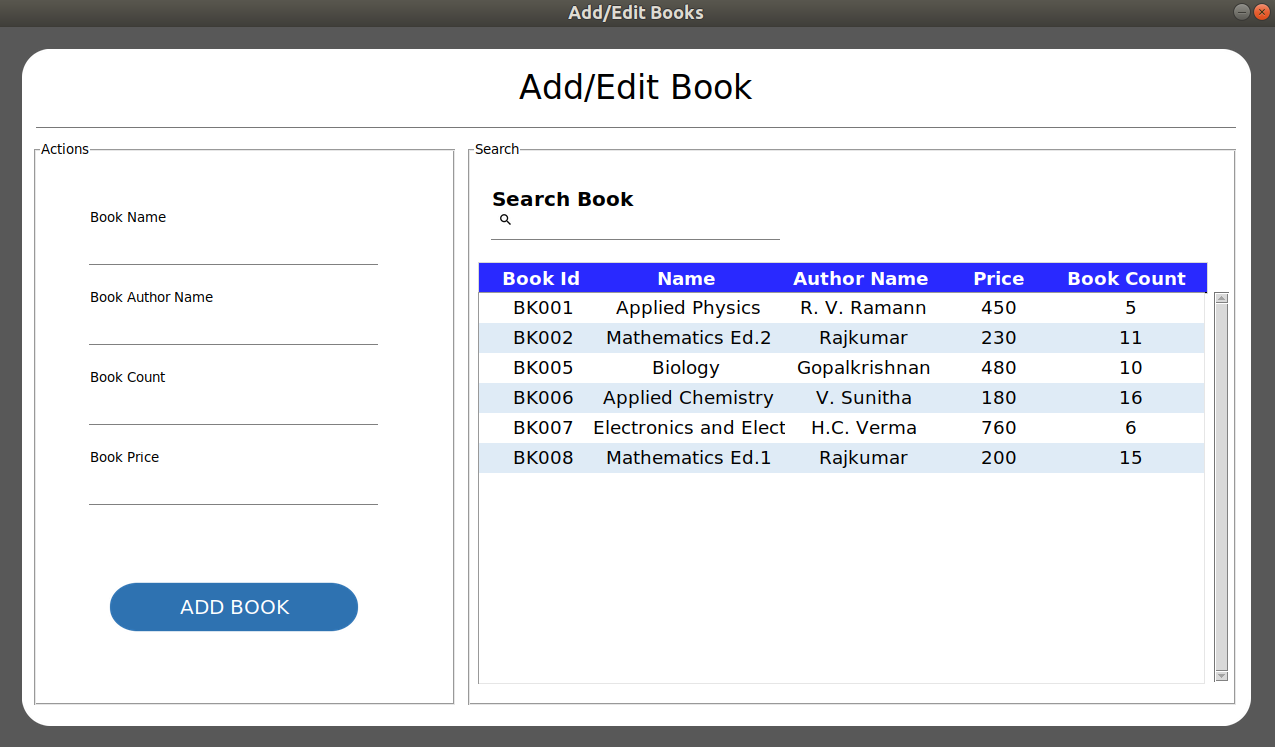Click the Search Book text field
The image size is (1275, 747).
[645, 224]
